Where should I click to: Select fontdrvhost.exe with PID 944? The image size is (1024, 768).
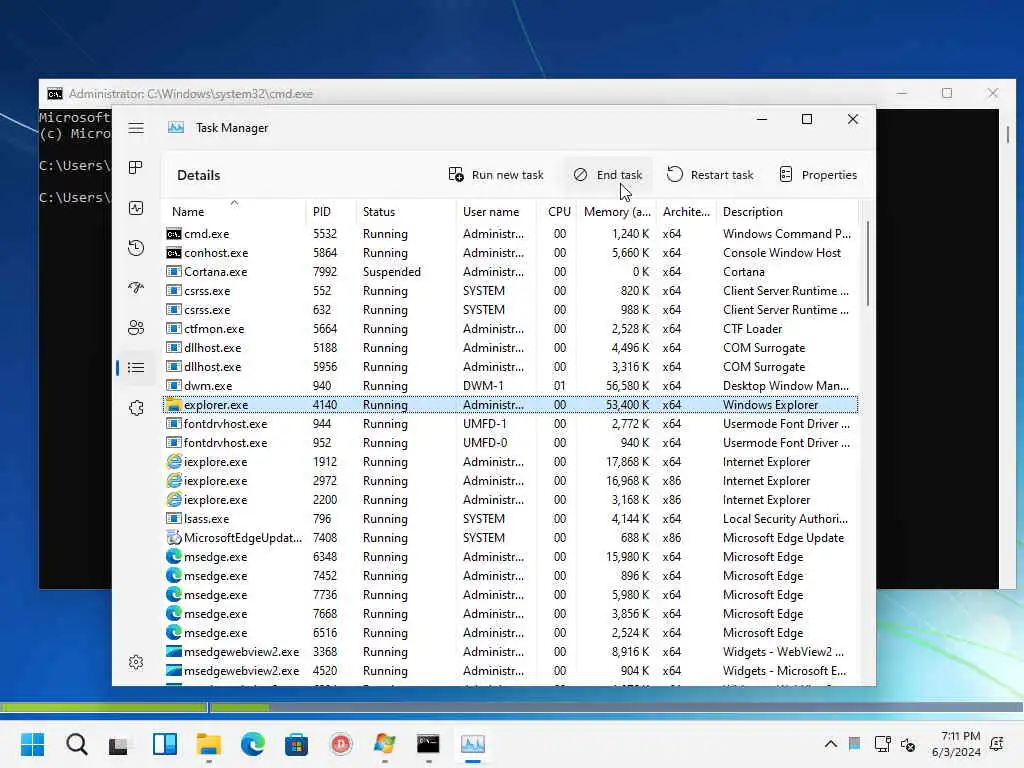510,424
